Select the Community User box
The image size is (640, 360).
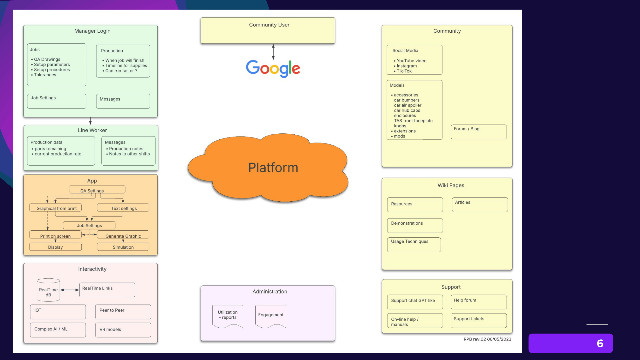(268, 30)
